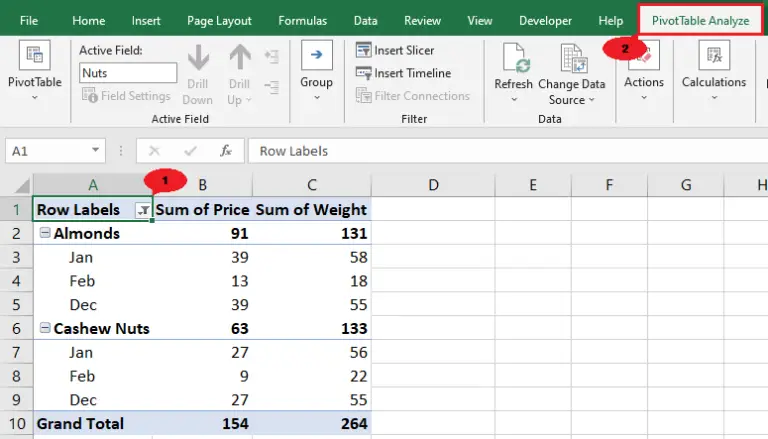768x439 pixels.
Task: Select column C header
Action: (312, 185)
